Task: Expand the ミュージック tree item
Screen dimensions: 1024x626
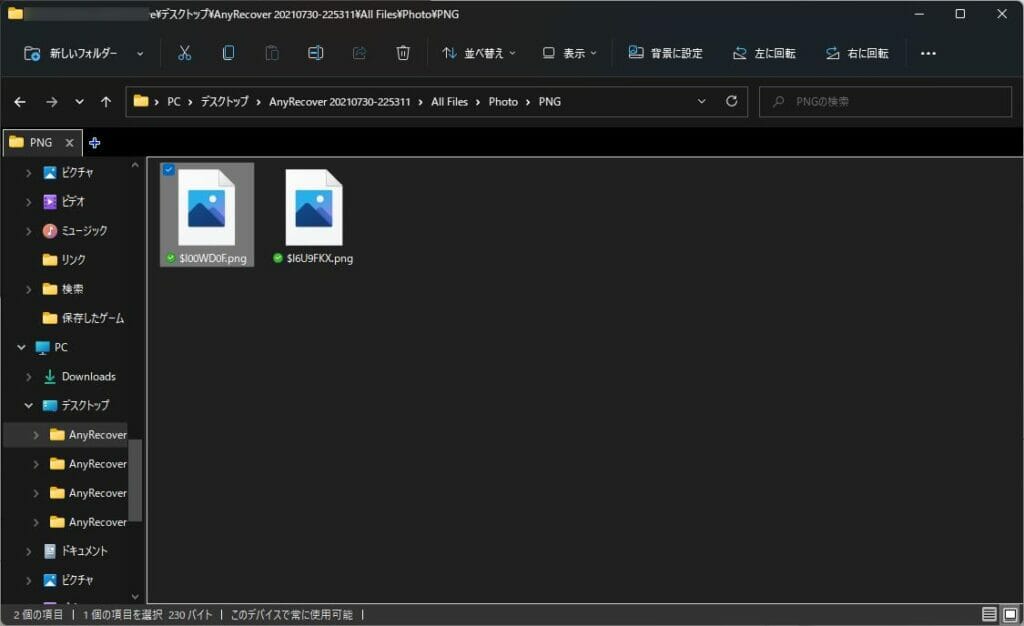Action: [x=29, y=231]
